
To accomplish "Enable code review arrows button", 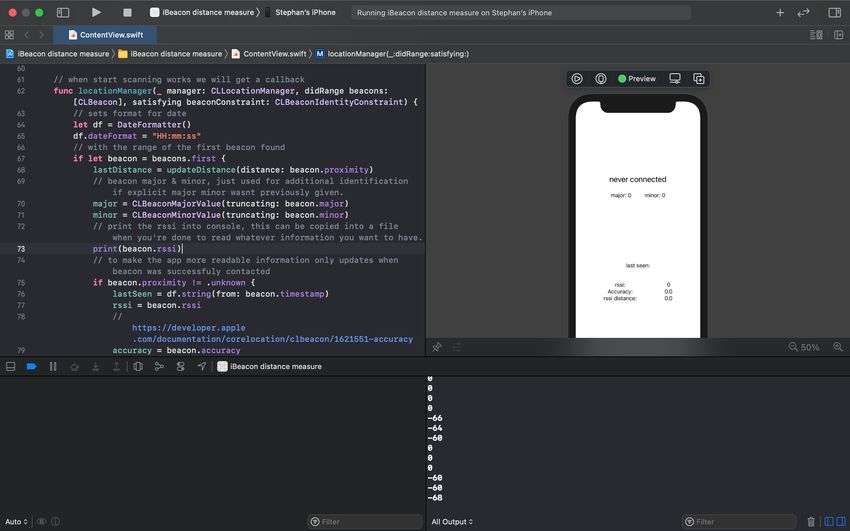I will click(803, 12).
